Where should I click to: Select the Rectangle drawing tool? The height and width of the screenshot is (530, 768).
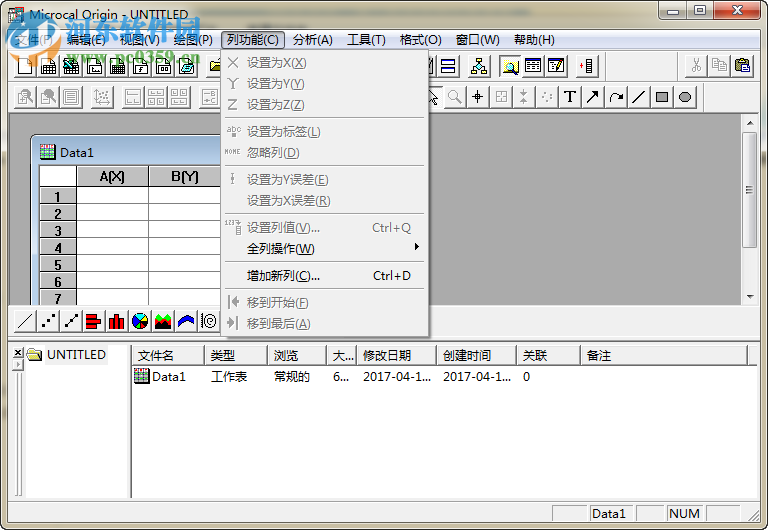tap(662, 97)
